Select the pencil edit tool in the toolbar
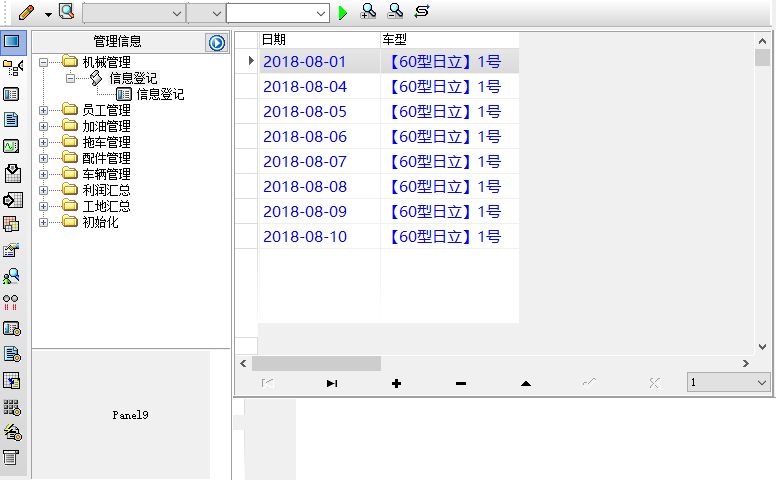Image resolution: width=776 pixels, height=480 pixels. point(26,12)
